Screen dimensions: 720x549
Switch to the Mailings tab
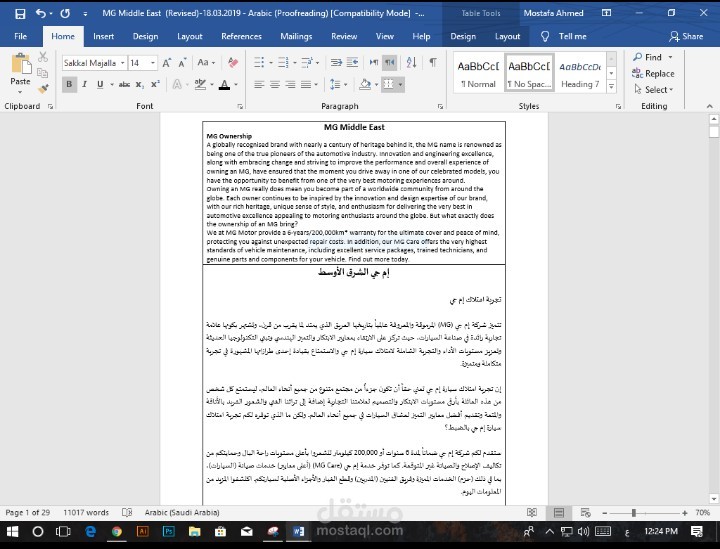pos(296,36)
